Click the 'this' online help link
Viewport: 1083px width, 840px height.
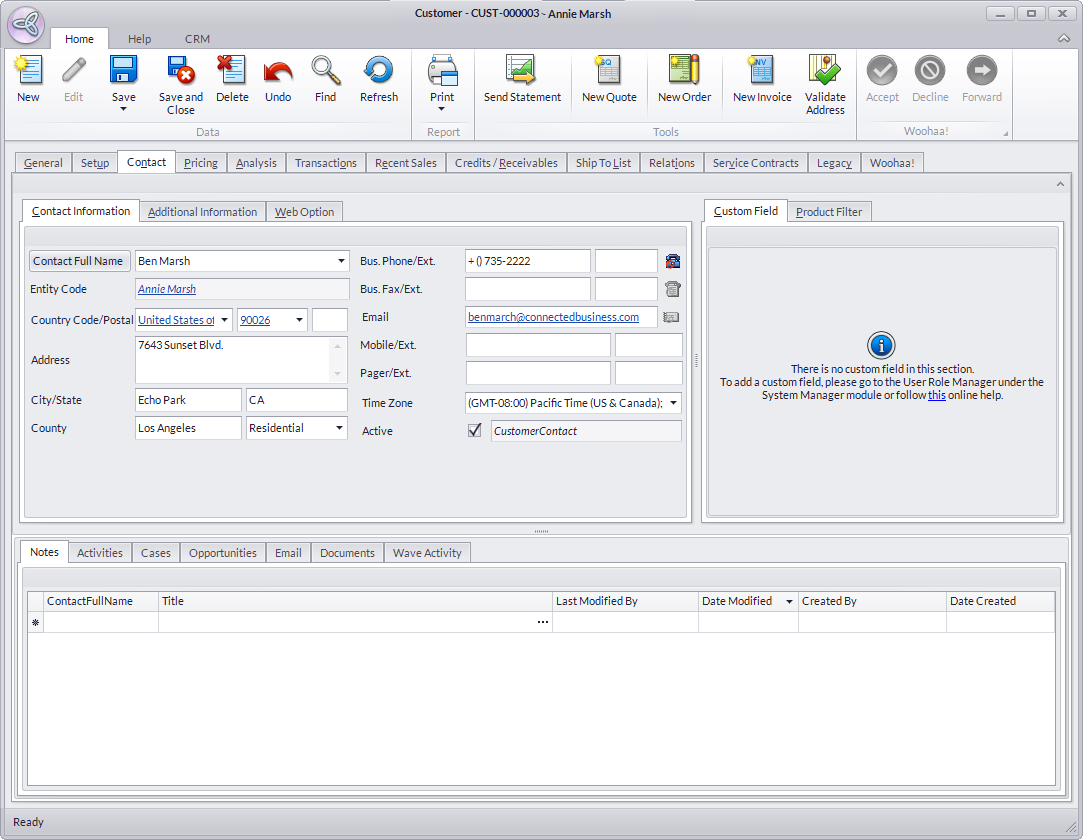pyautogui.click(x=936, y=395)
